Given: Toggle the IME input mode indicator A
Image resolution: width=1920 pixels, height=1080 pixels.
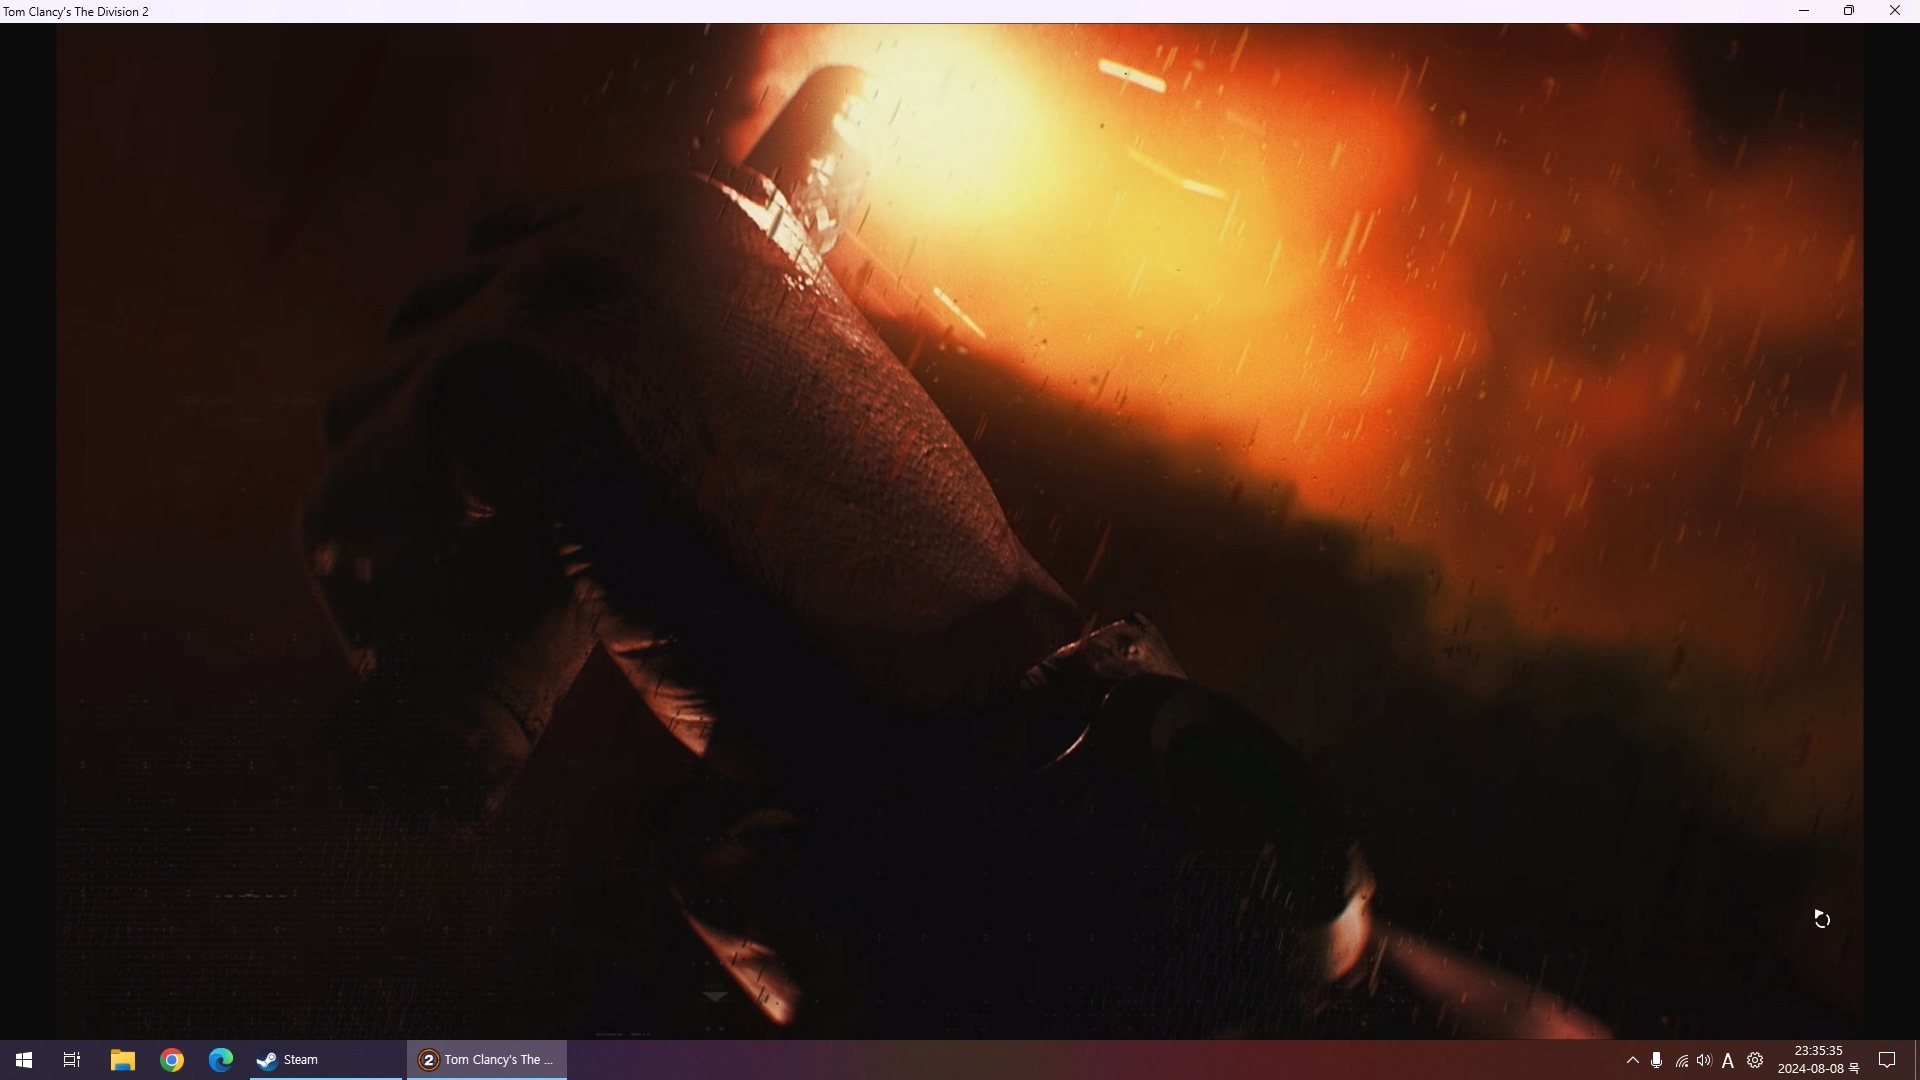Looking at the screenshot, I should pos(1728,1061).
